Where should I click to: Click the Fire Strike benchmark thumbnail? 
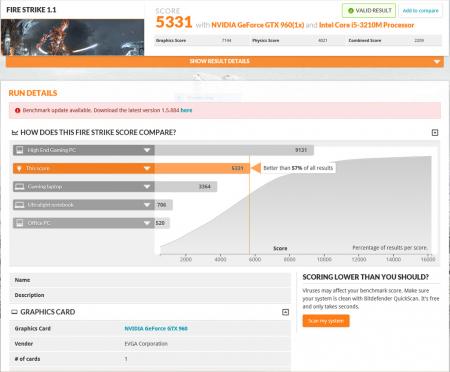pyautogui.click(x=72, y=37)
